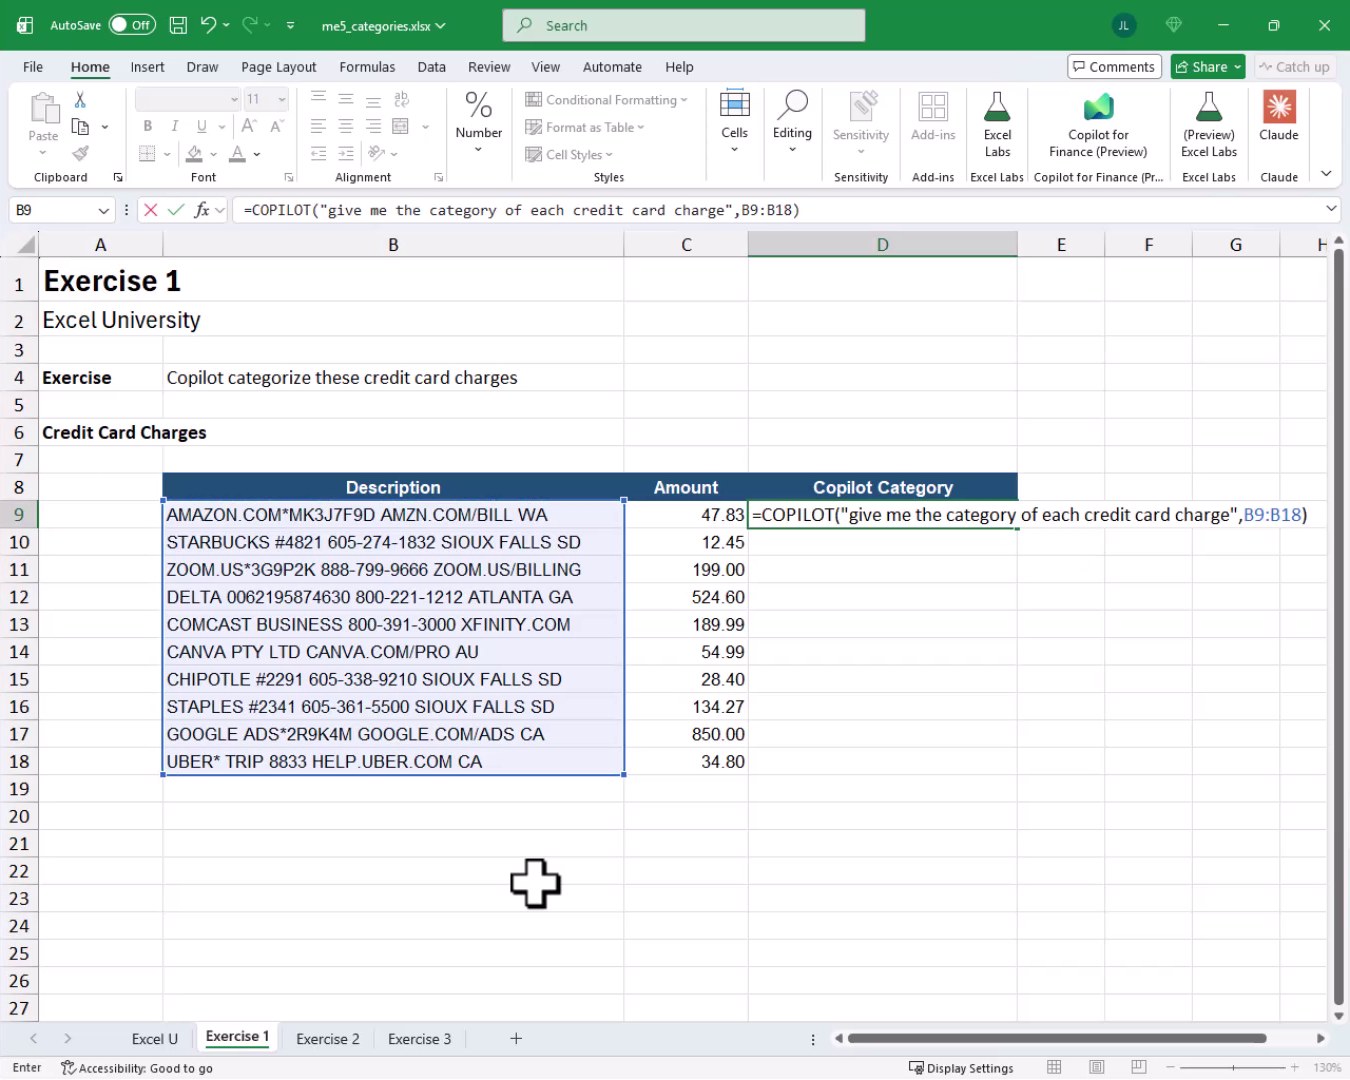The width and height of the screenshot is (1350, 1080).
Task: Click the Increase Indent icon
Action: pyautogui.click(x=346, y=153)
